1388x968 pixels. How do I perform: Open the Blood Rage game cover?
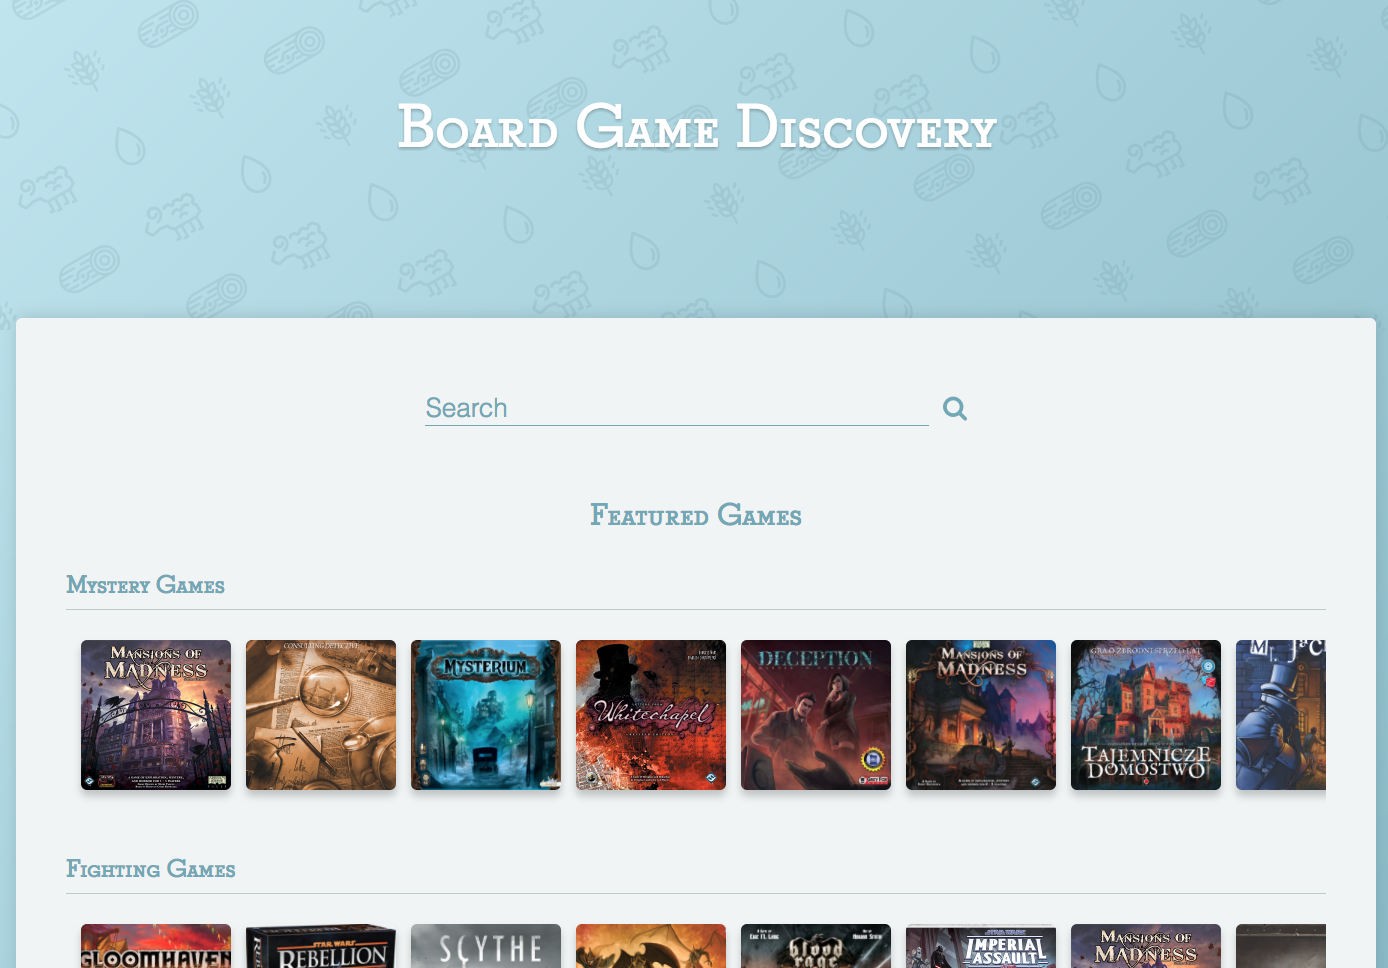[815, 946]
